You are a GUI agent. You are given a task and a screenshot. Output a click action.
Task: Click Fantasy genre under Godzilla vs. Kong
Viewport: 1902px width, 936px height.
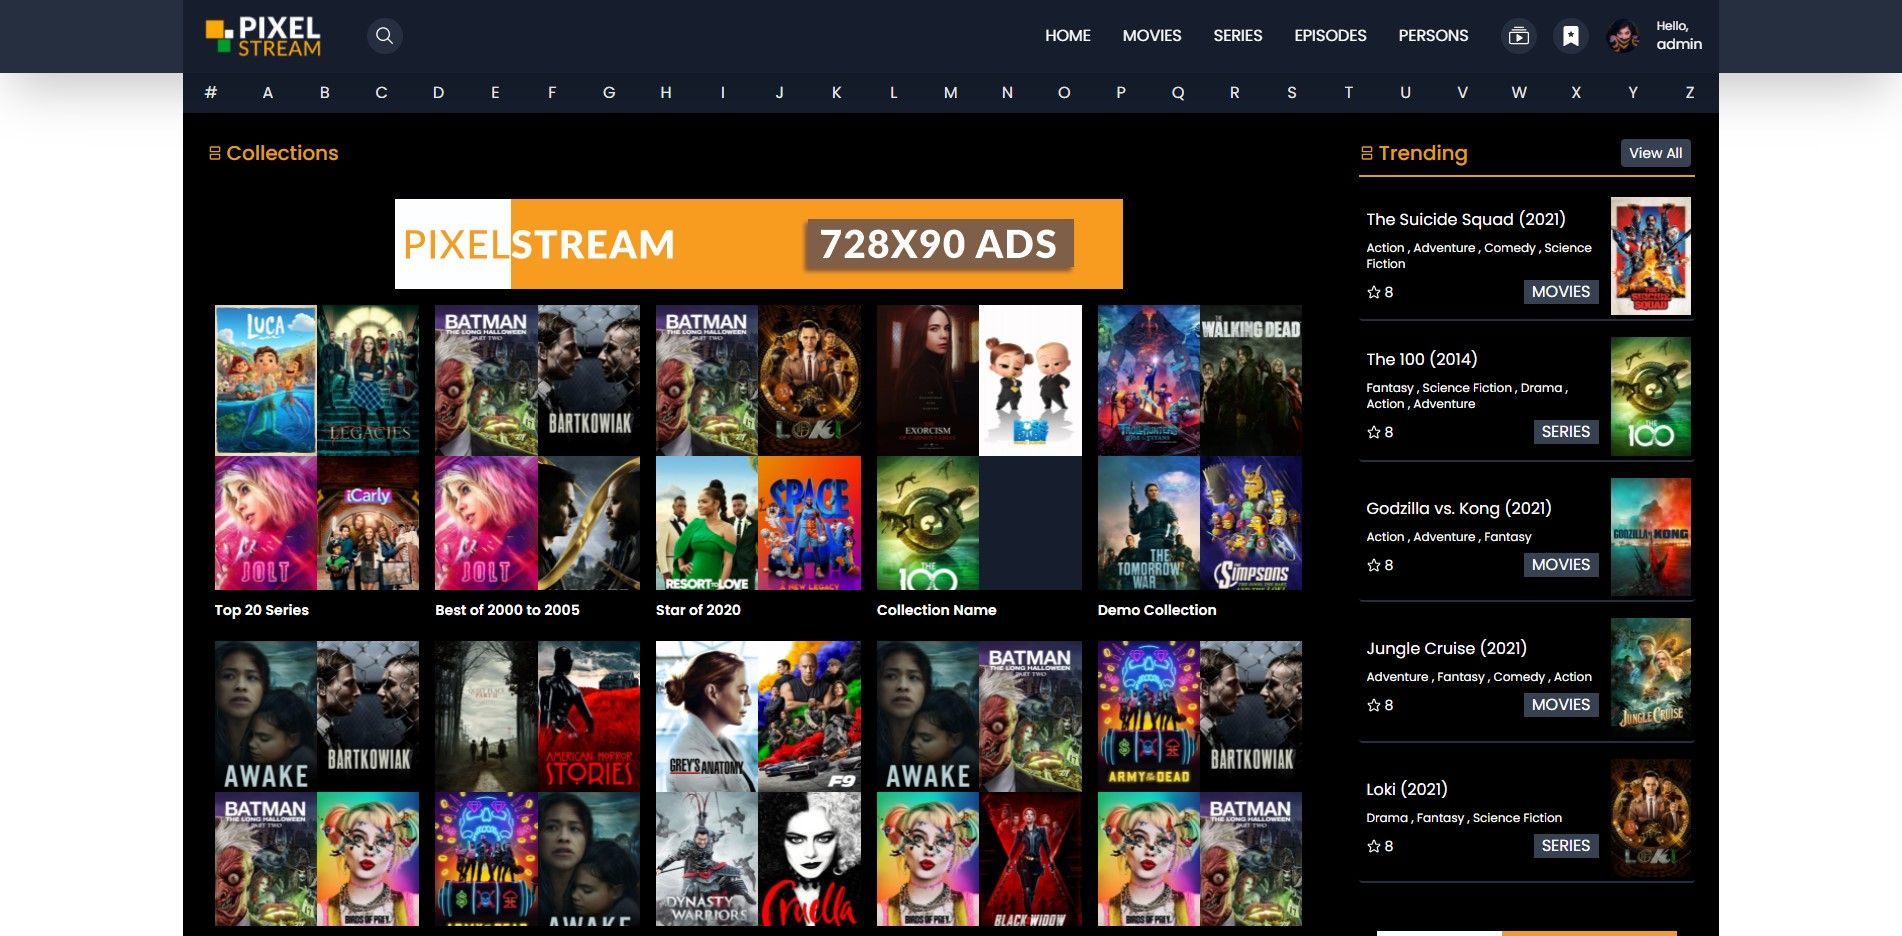click(x=1507, y=537)
